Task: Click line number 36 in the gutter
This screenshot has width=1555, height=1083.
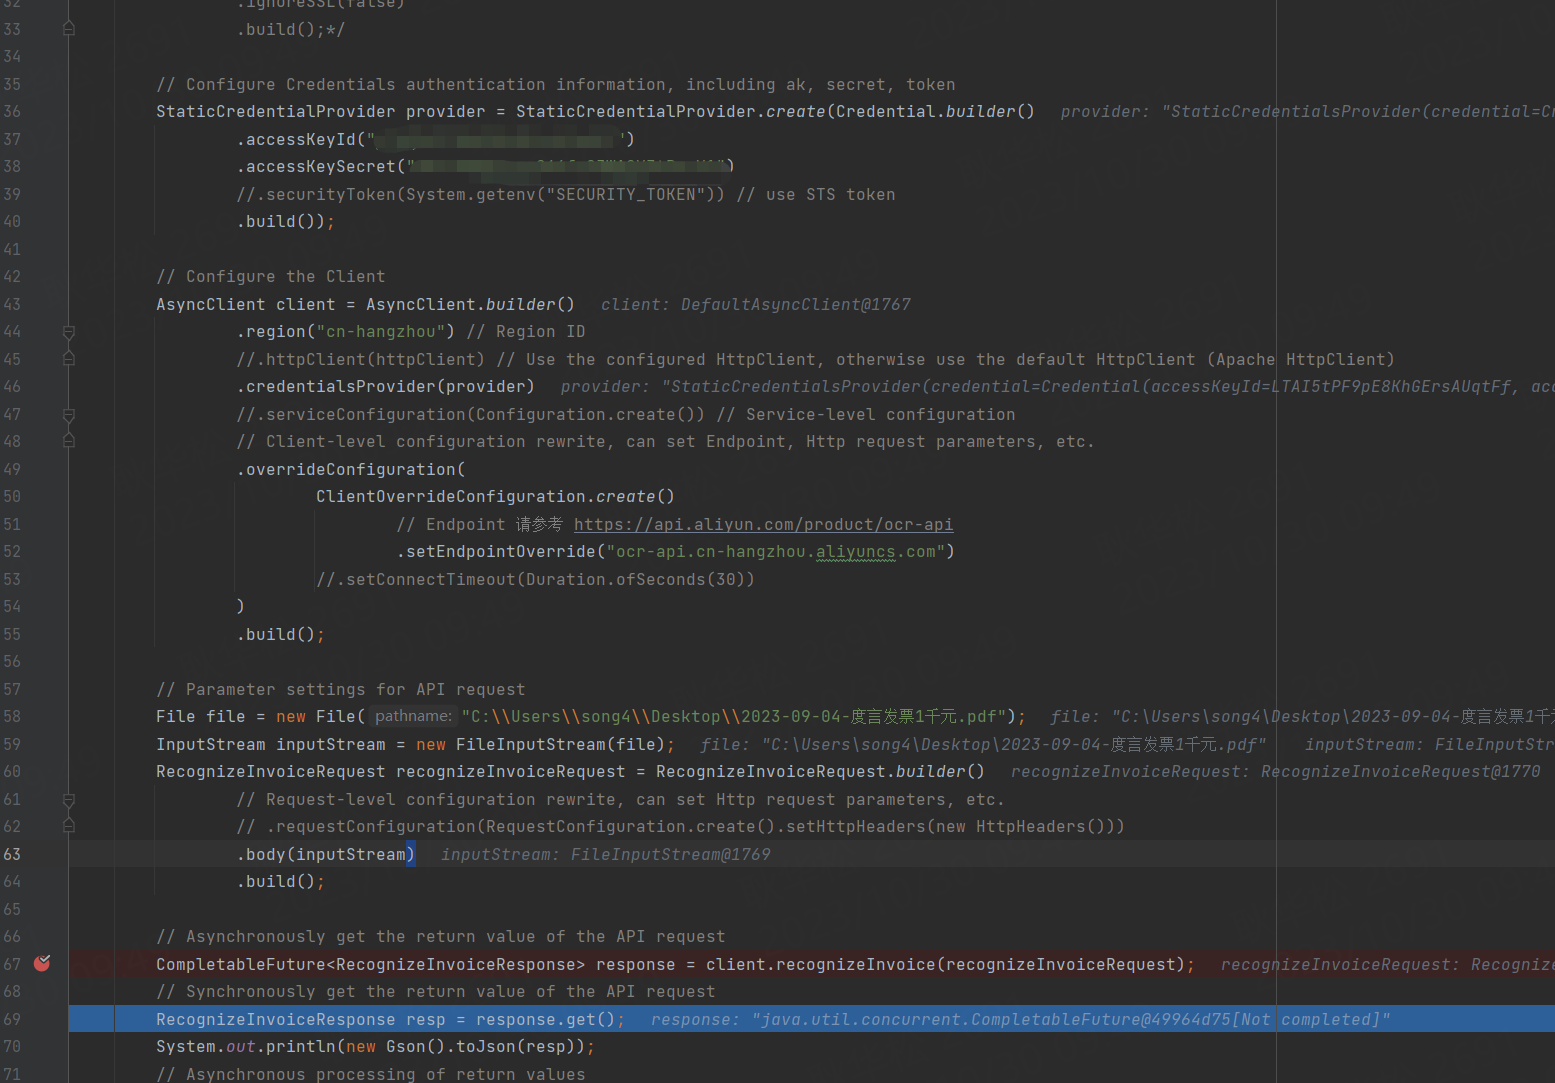Action: click(x=12, y=111)
